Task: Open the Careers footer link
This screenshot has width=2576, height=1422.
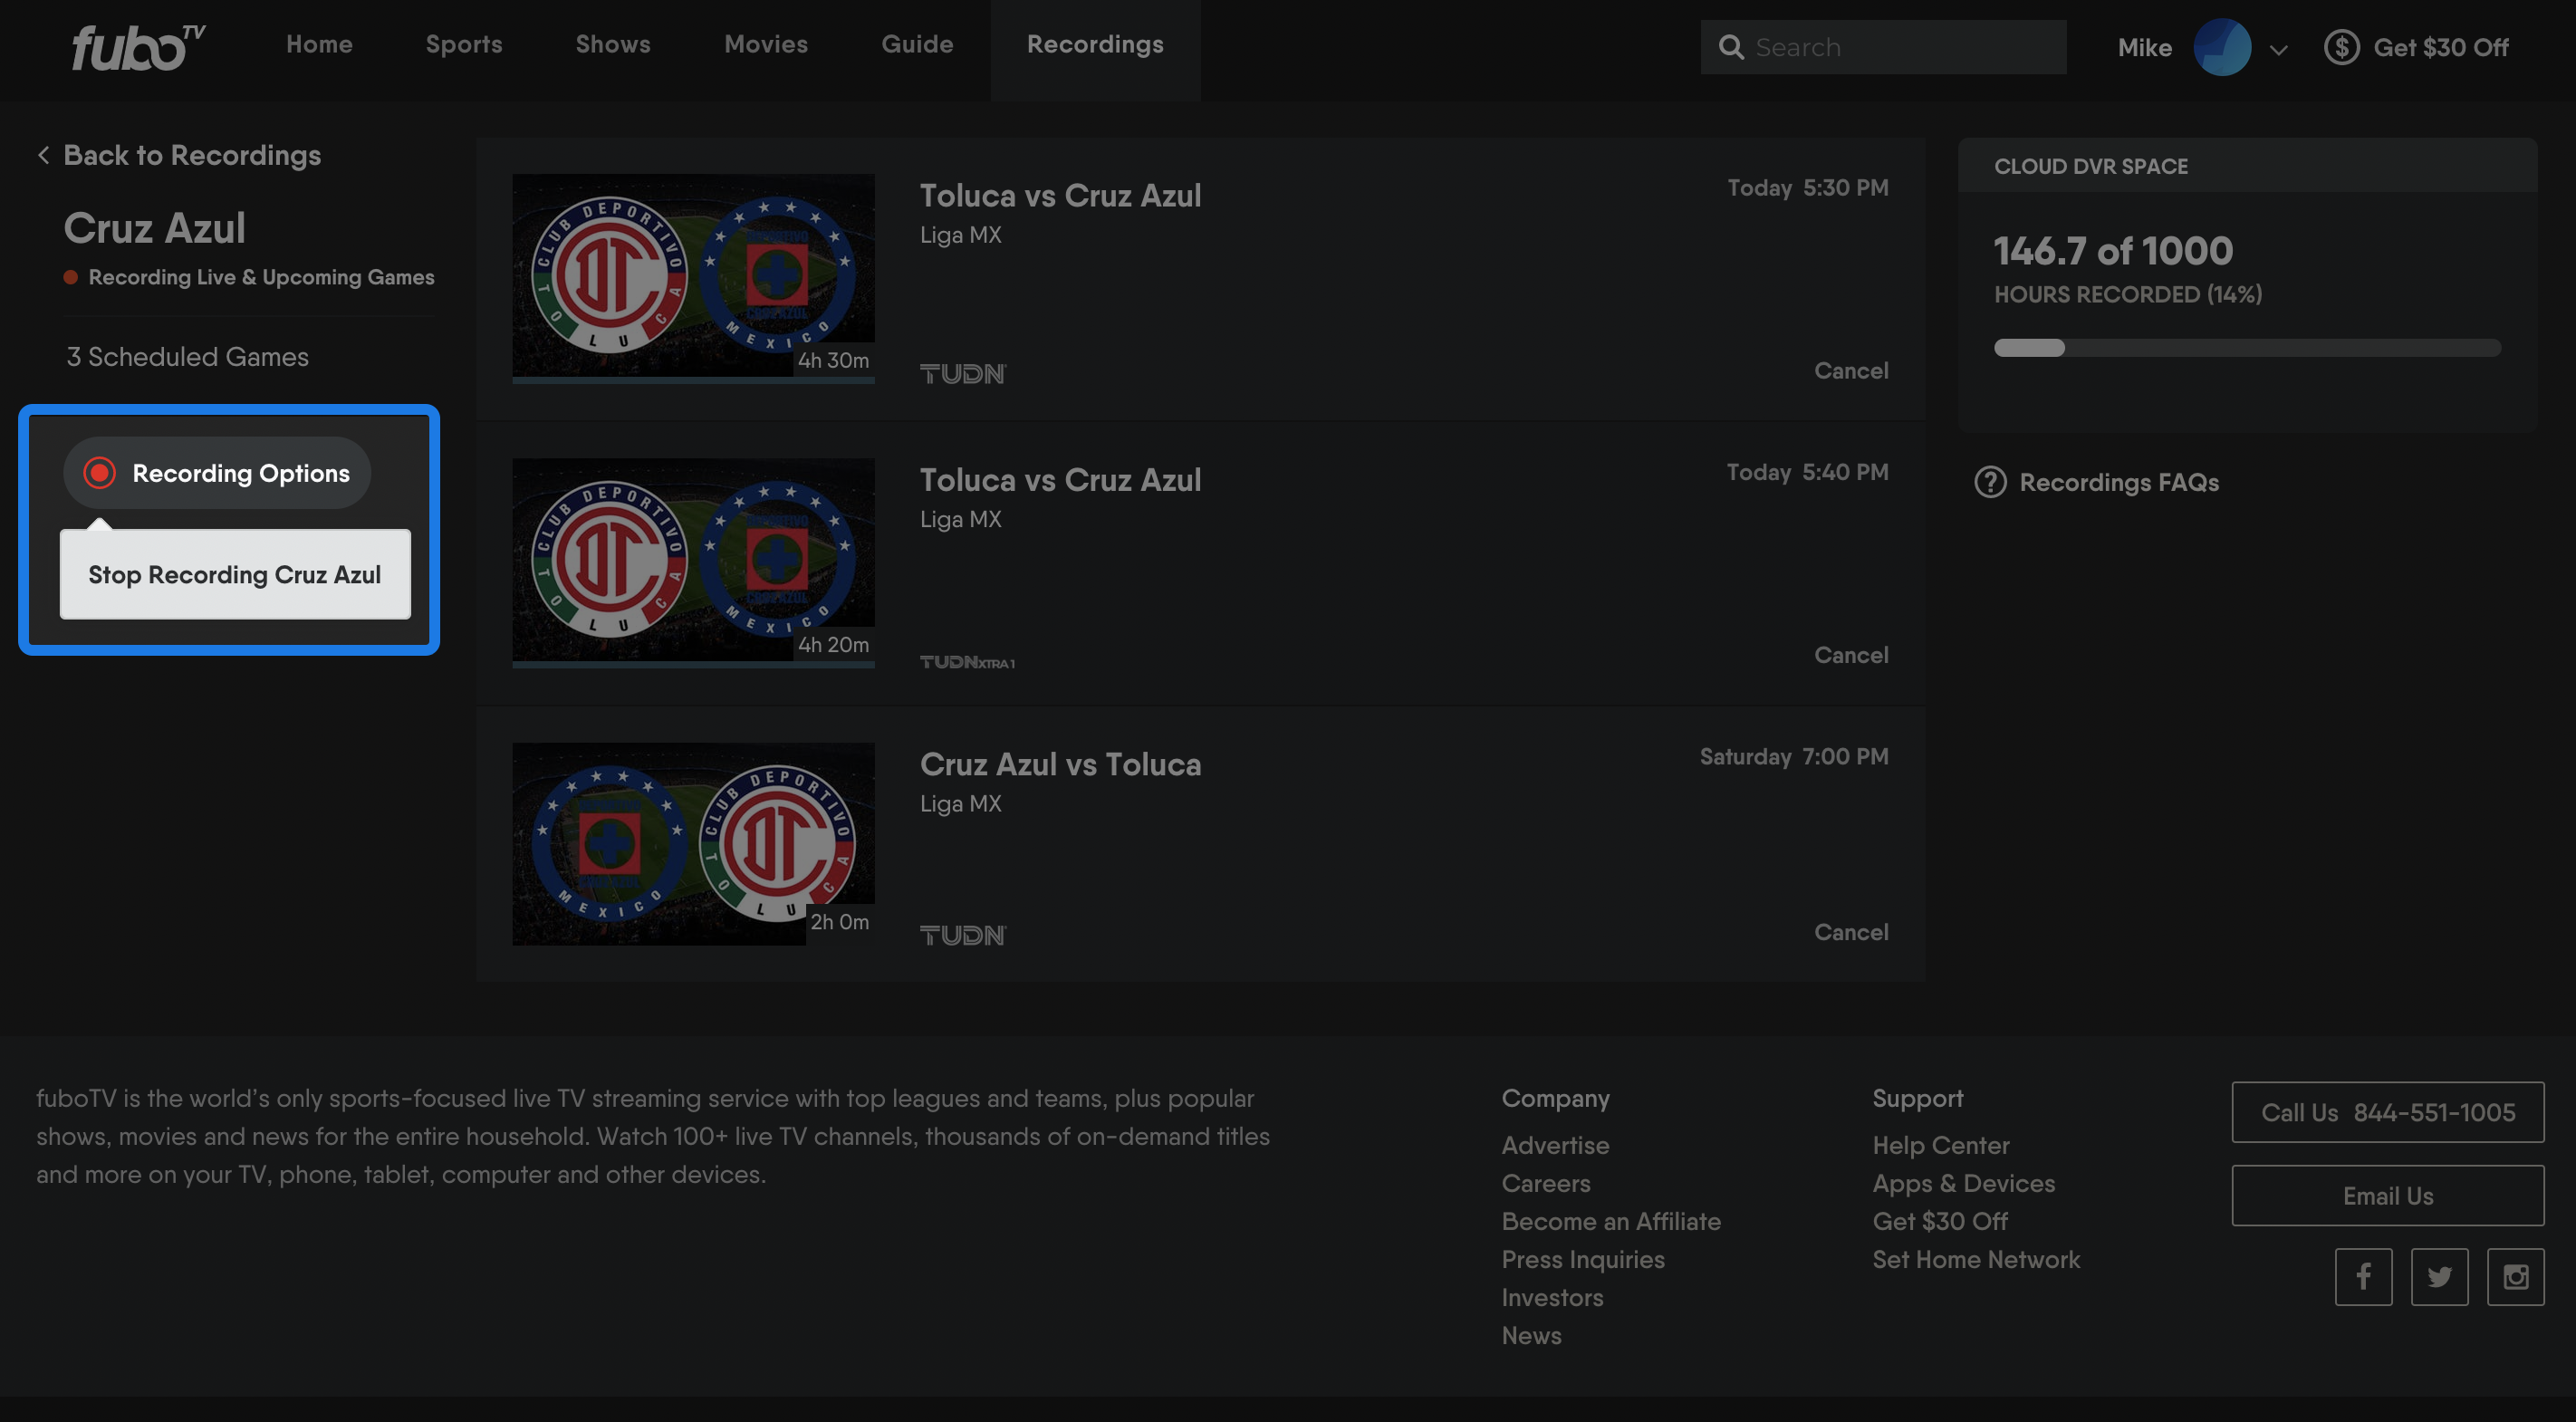Action: coord(1546,1183)
